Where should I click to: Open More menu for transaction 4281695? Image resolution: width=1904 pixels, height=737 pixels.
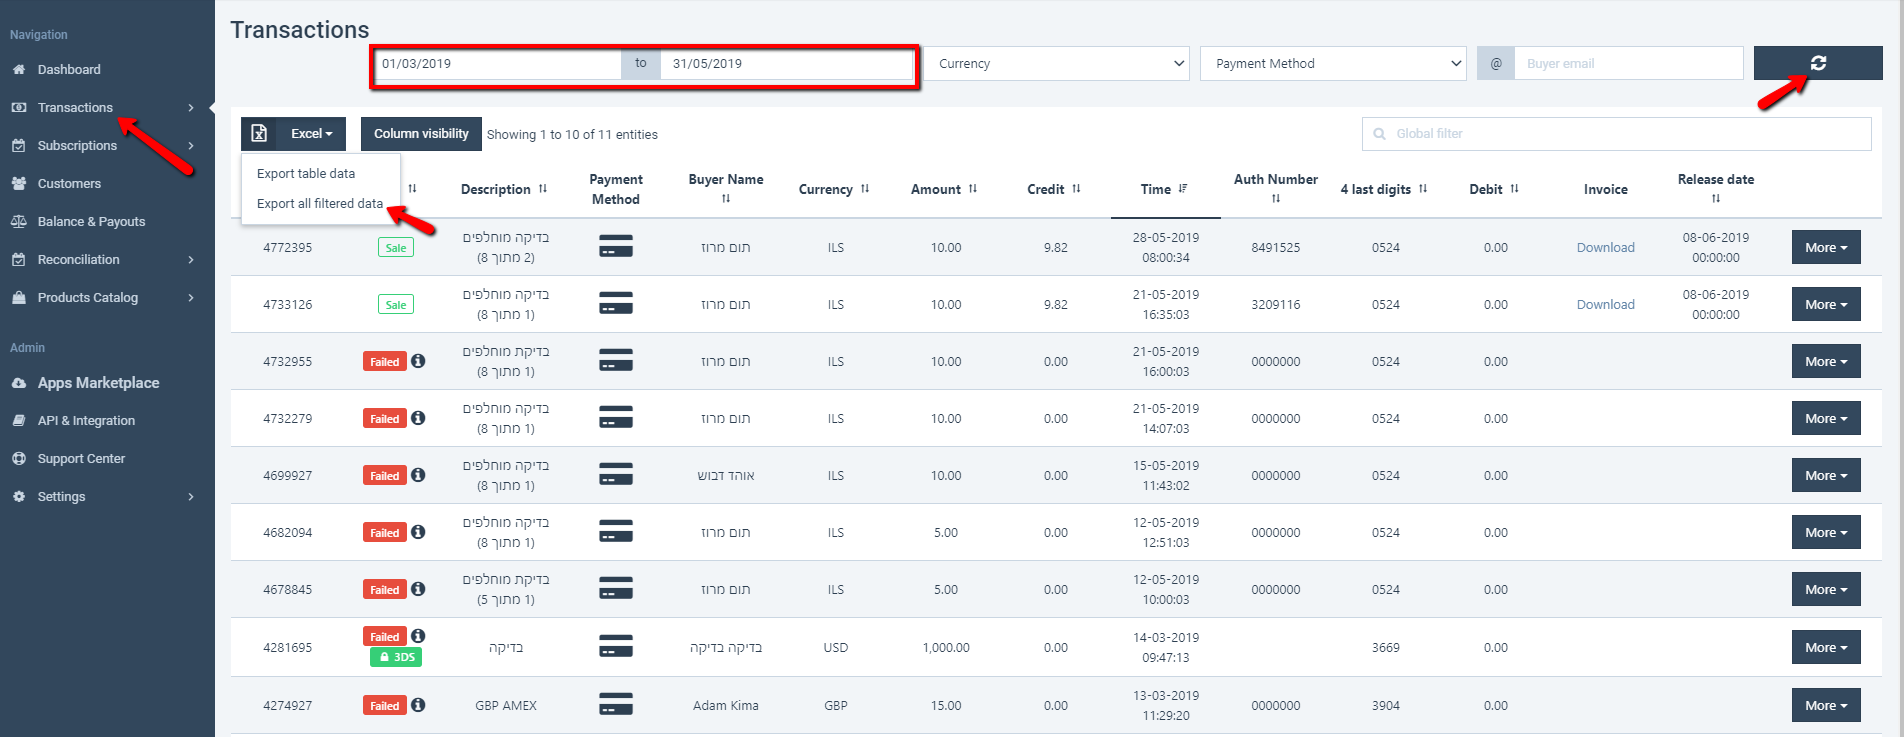[x=1826, y=647]
